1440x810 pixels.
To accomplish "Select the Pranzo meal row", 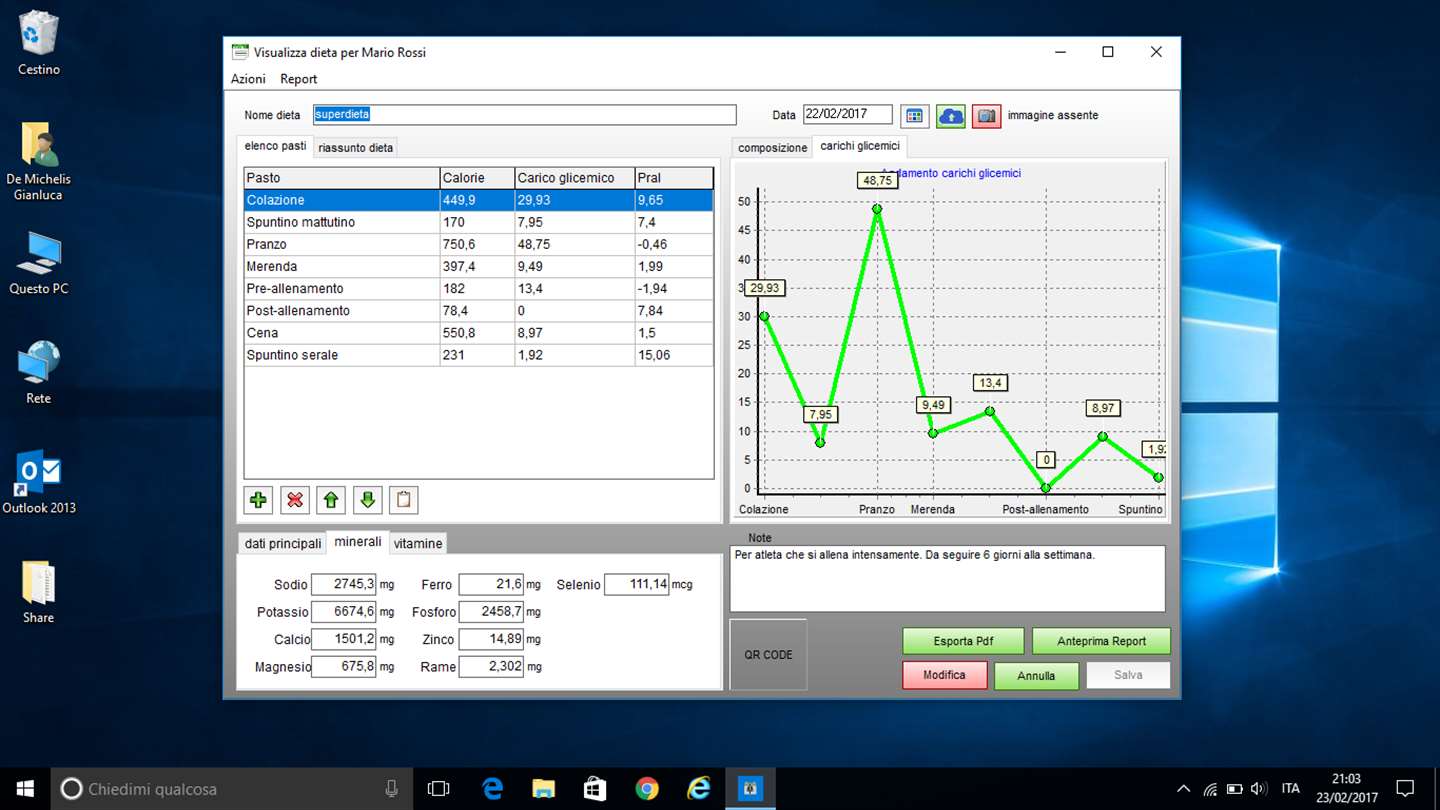I will pyautogui.click(x=479, y=244).
